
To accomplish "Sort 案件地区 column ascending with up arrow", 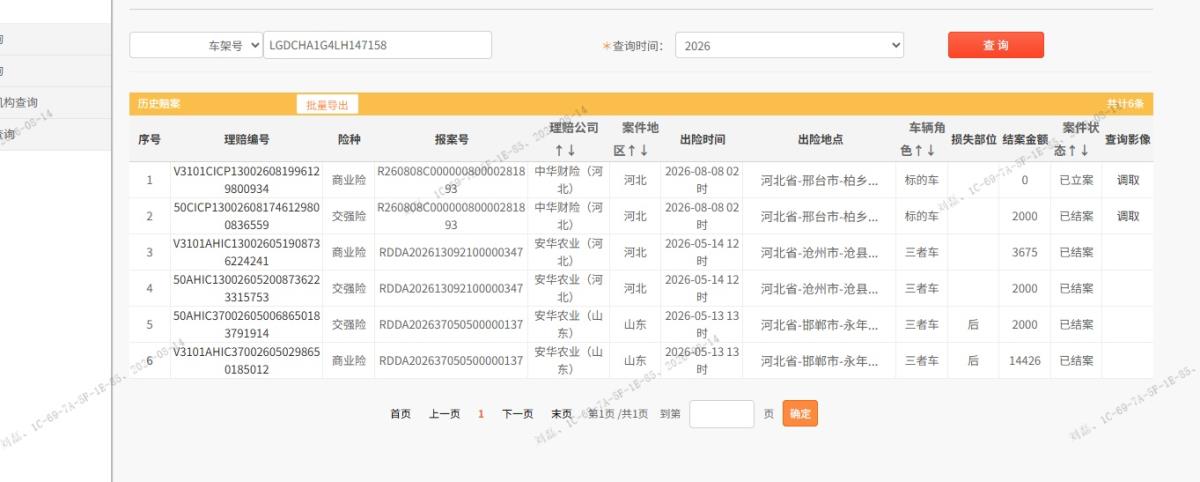I will tap(632, 150).
